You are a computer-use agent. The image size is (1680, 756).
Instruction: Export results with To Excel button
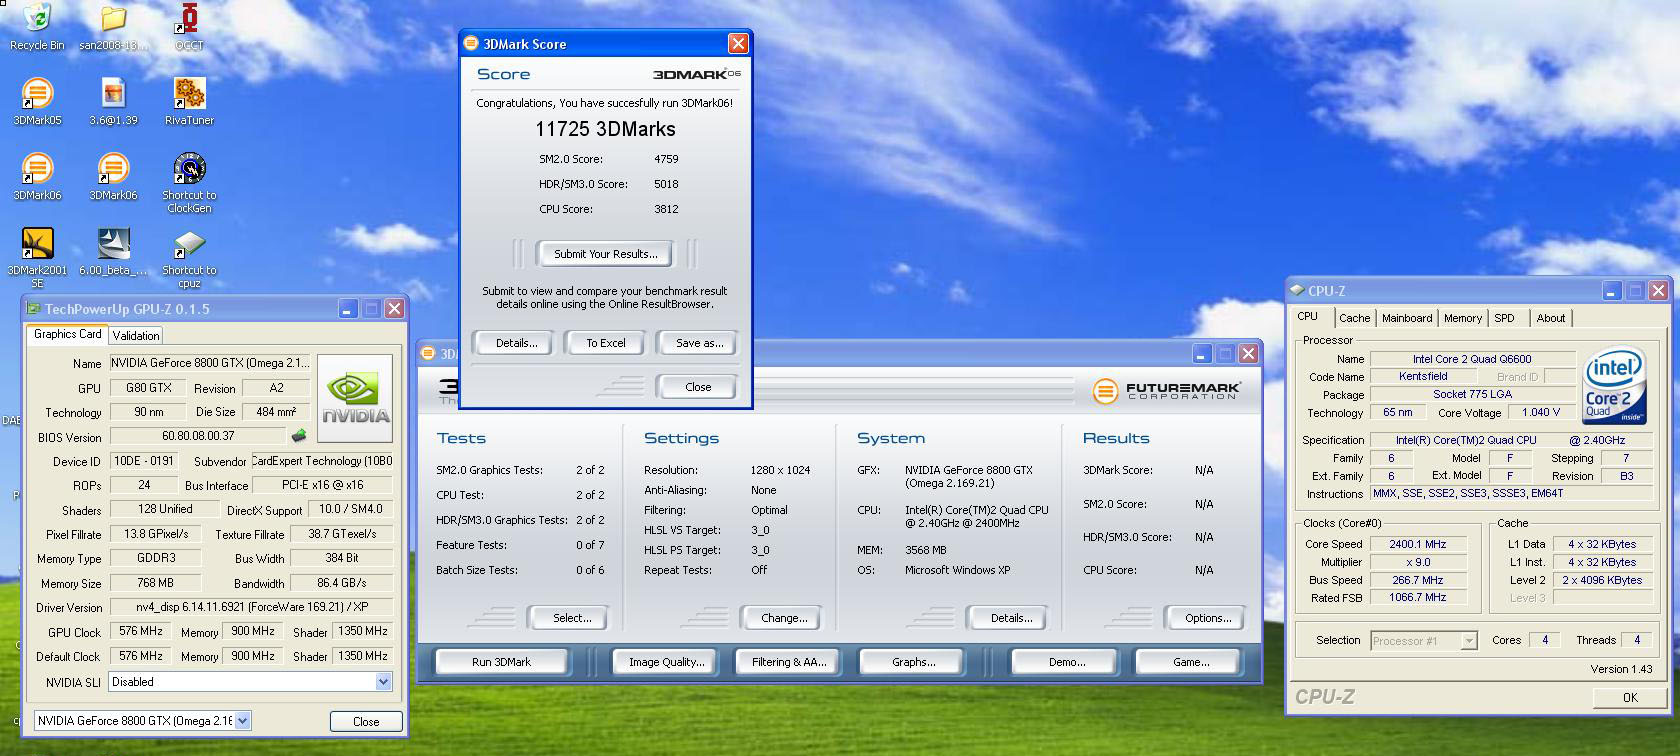point(606,343)
